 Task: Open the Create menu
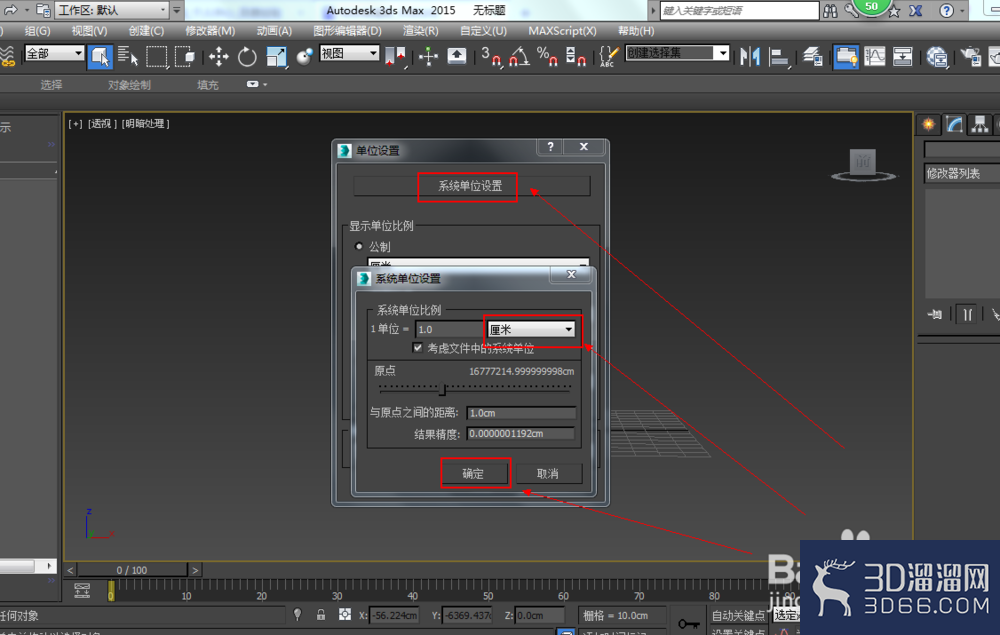146,31
